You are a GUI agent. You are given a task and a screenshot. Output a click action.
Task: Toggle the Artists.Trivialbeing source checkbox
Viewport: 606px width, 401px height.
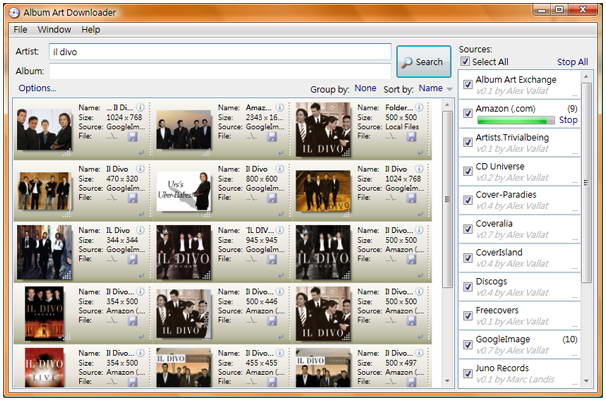[x=468, y=142]
